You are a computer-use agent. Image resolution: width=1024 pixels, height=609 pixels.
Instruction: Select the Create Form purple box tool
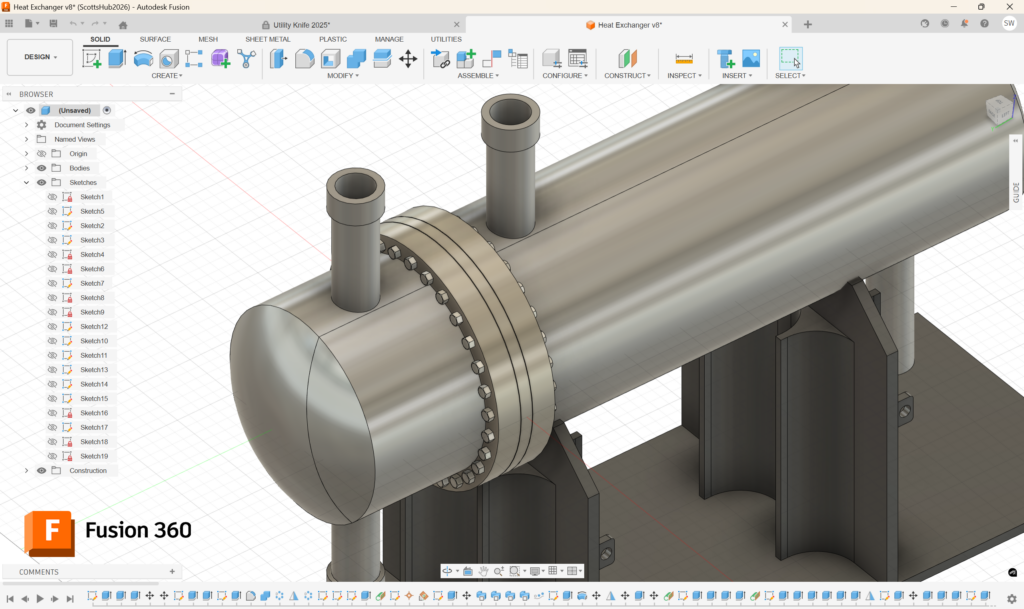click(220, 59)
